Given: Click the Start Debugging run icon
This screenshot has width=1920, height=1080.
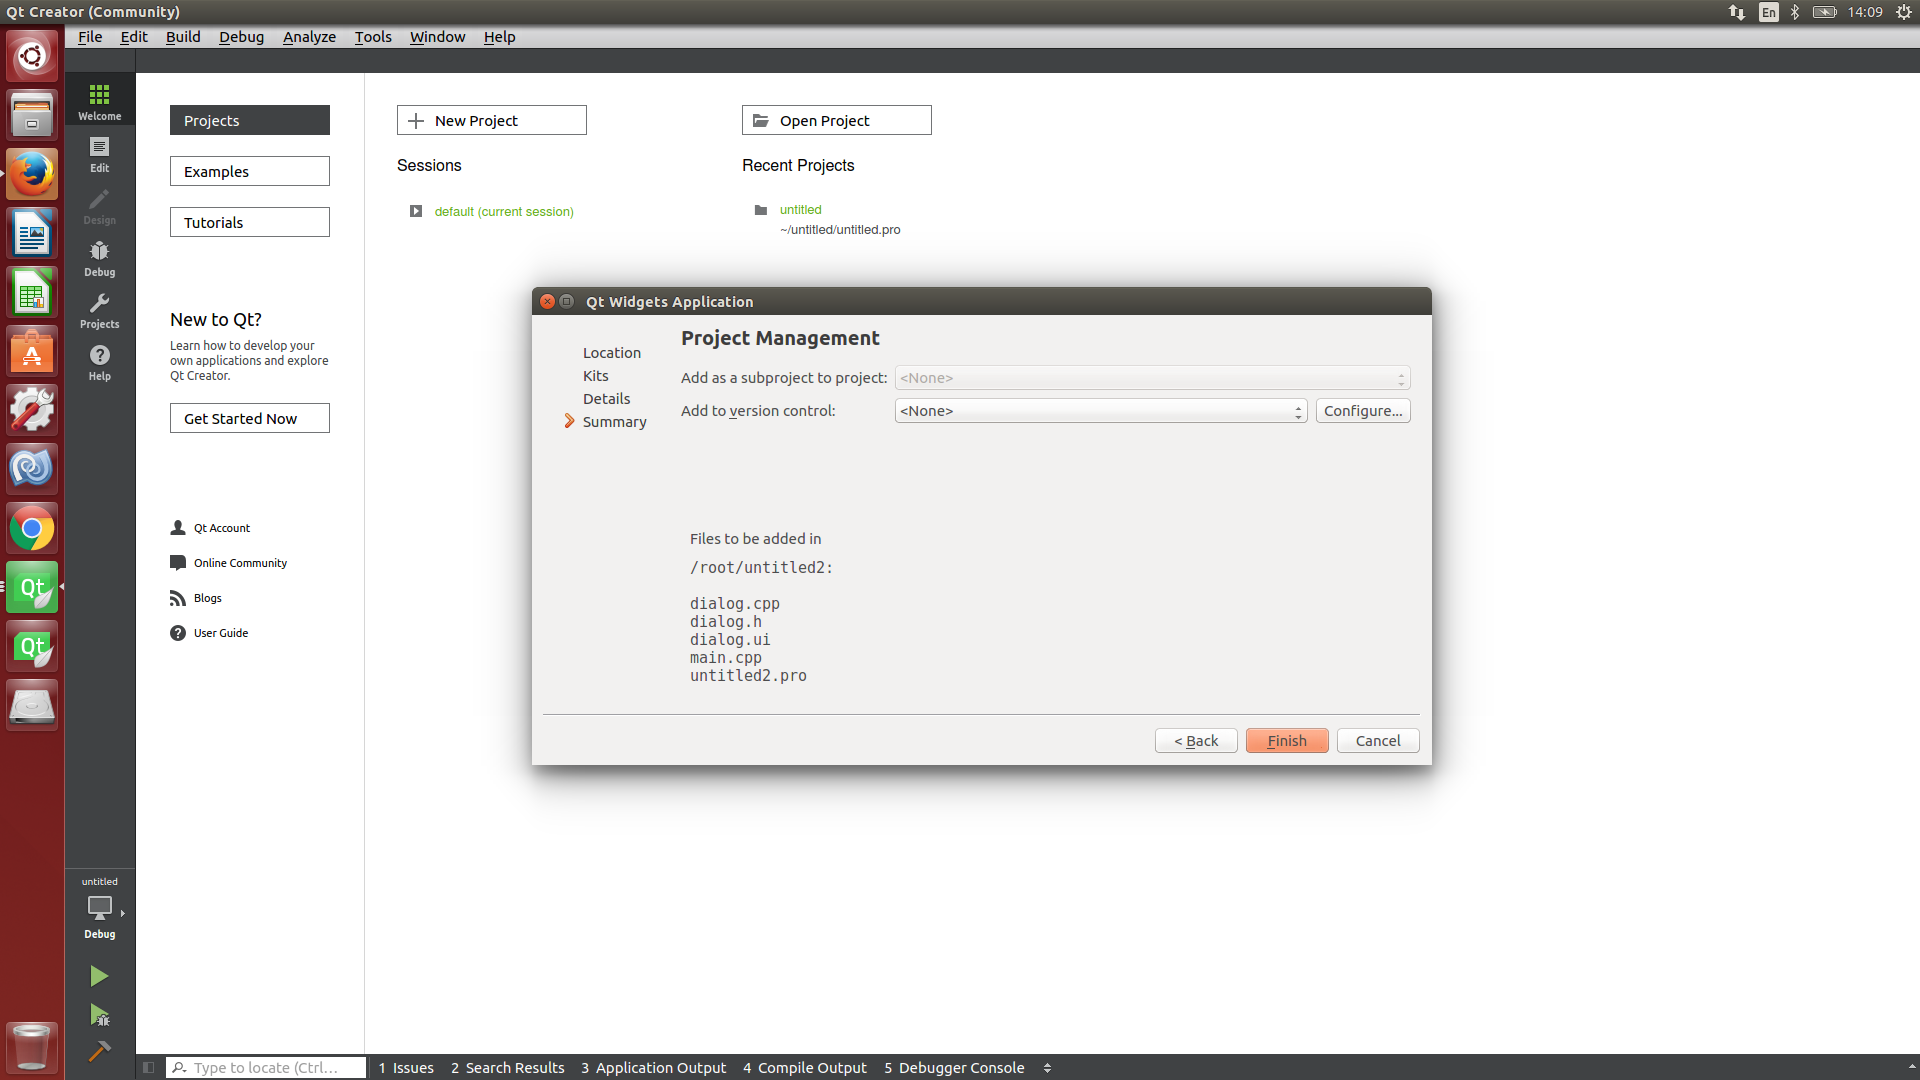Looking at the screenshot, I should tap(99, 1015).
